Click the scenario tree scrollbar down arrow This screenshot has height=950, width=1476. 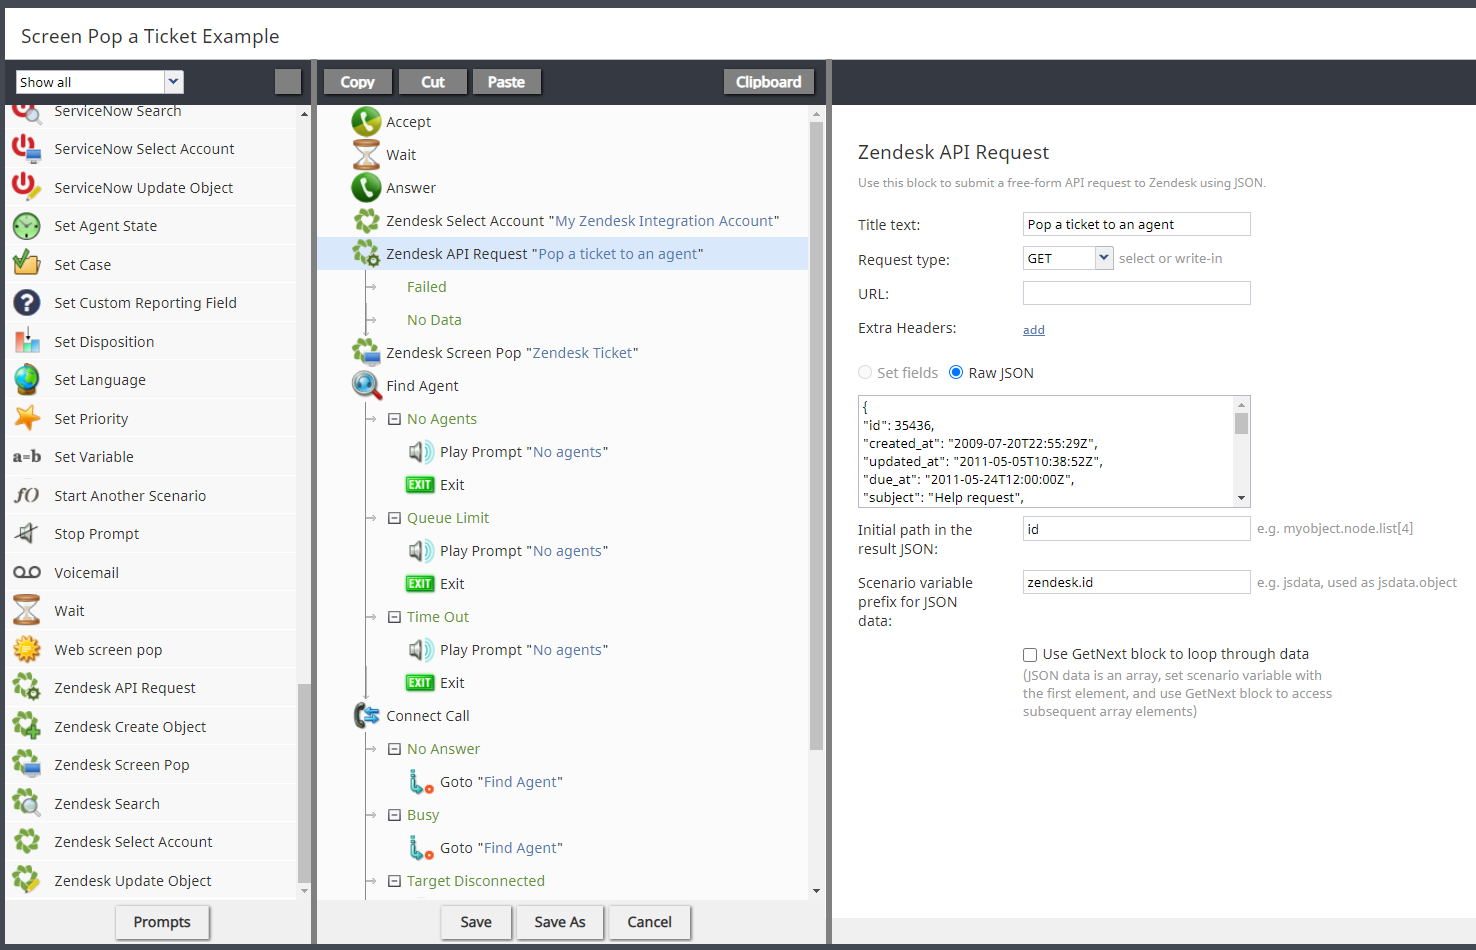coord(816,890)
